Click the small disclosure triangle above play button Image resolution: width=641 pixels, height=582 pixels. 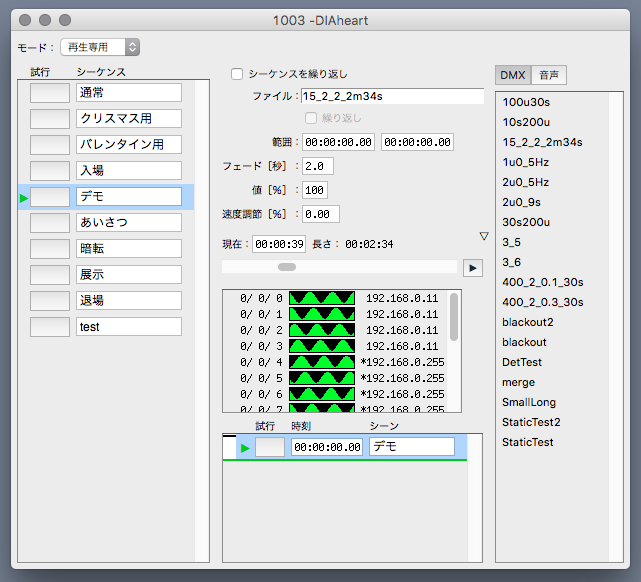coord(484,236)
